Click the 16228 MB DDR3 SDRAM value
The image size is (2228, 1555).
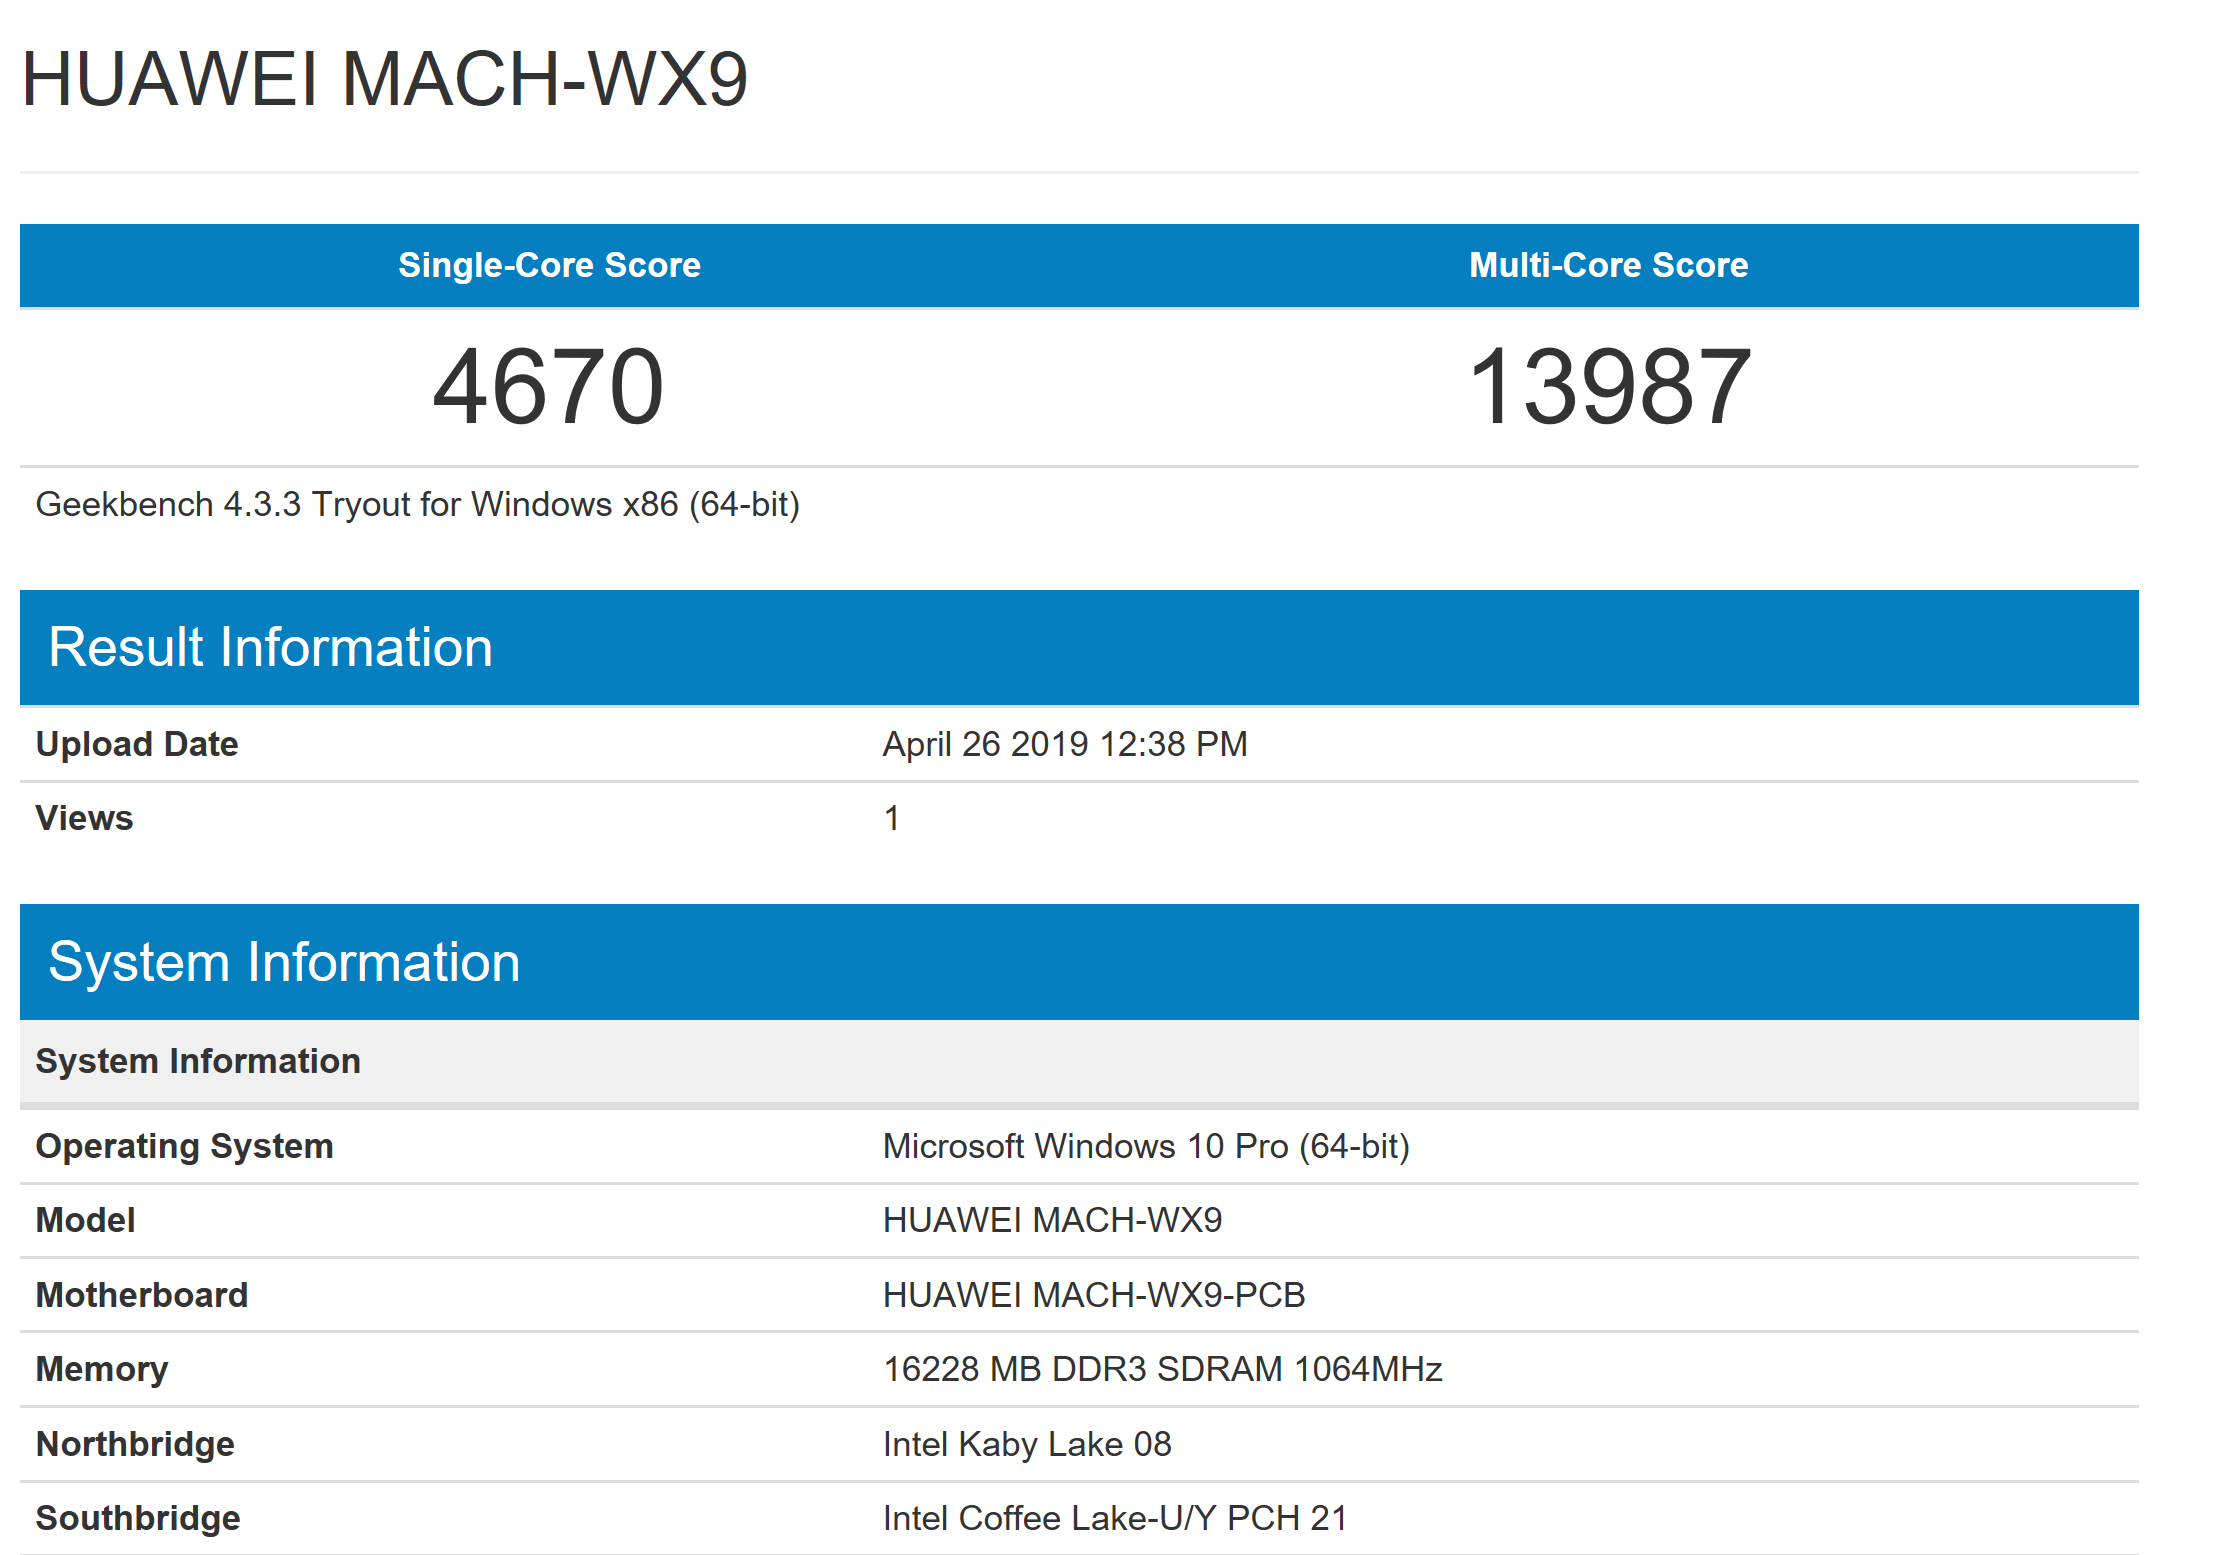1162,1369
